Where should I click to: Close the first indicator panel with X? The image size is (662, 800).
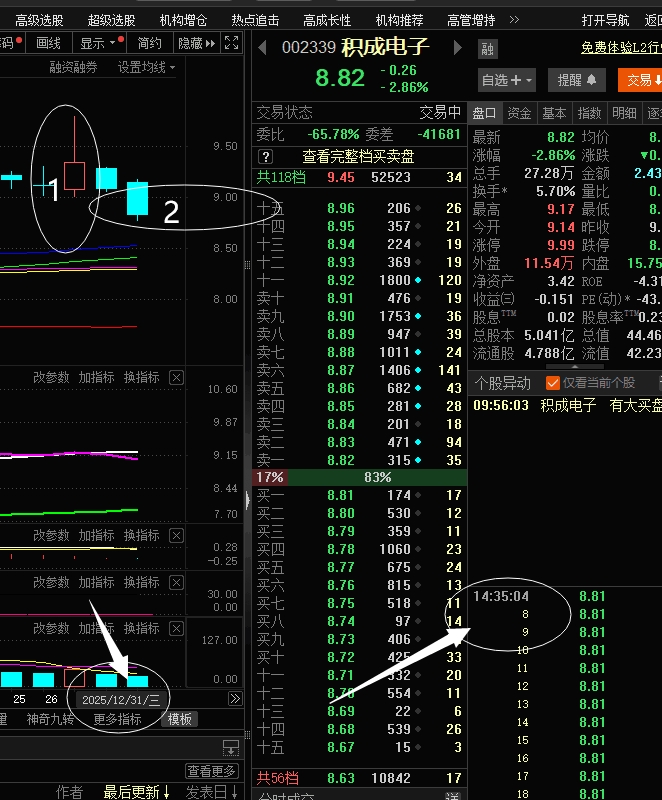coord(176,378)
